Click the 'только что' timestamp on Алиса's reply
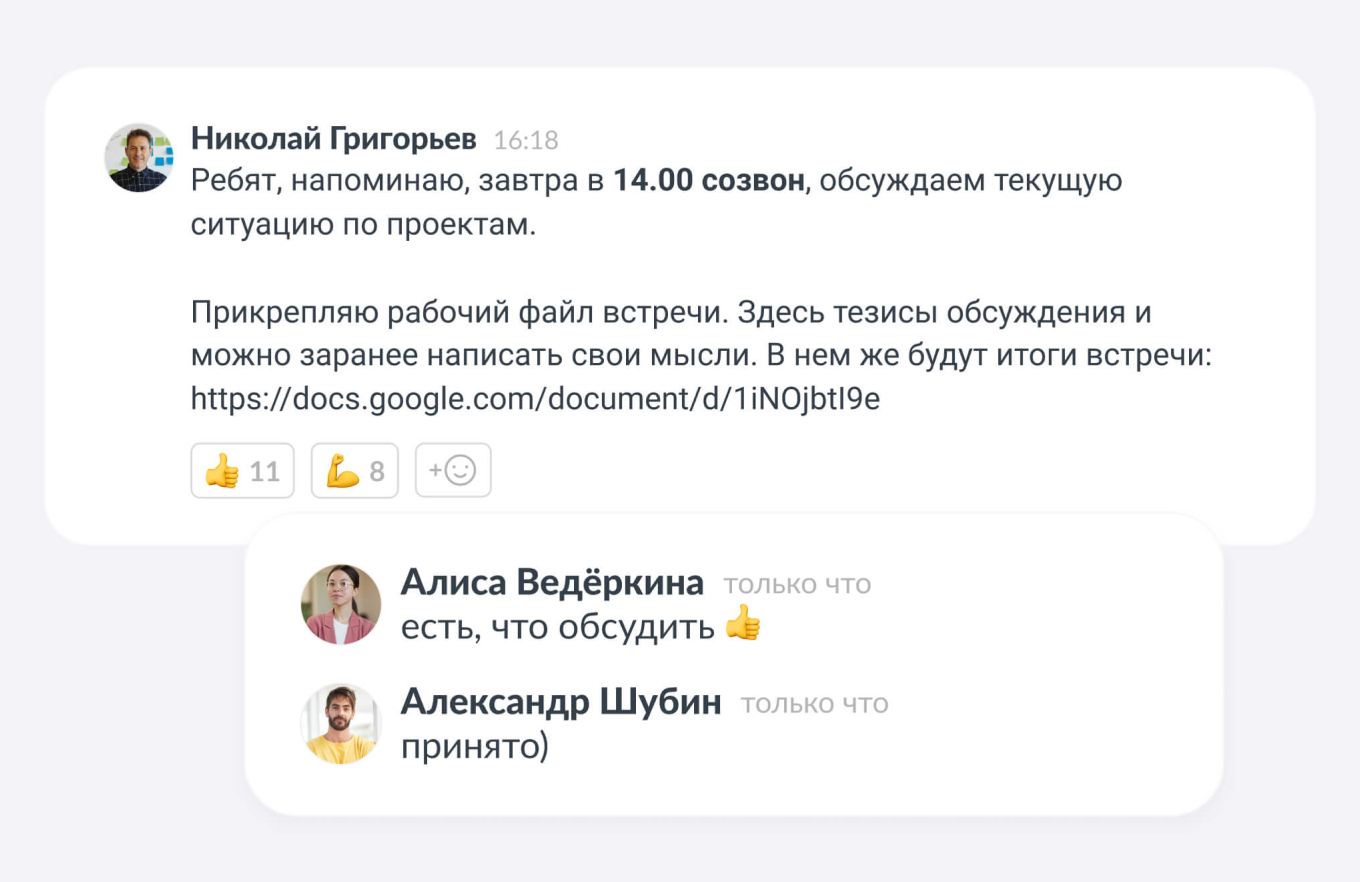Viewport: 1360px width, 882px height. (796, 584)
